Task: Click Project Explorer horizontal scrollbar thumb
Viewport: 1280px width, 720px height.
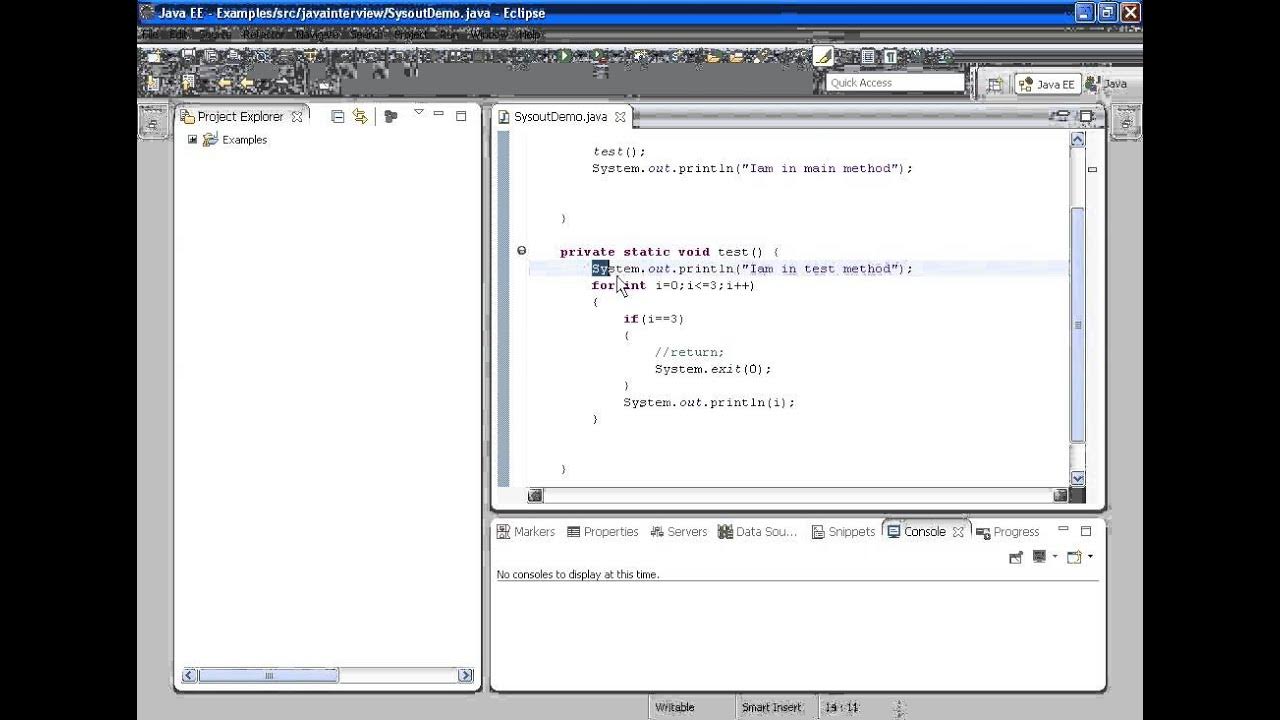Action: pyautogui.click(x=268, y=676)
